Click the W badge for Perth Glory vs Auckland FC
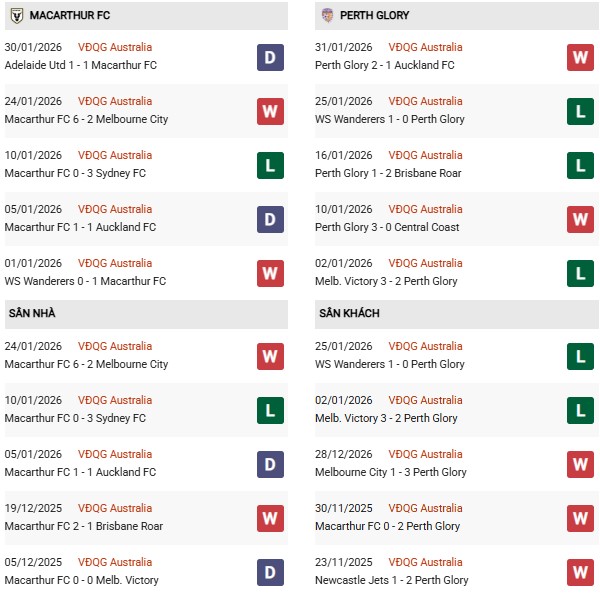Screen dimensions: 600x594 click(x=580, y=57)
